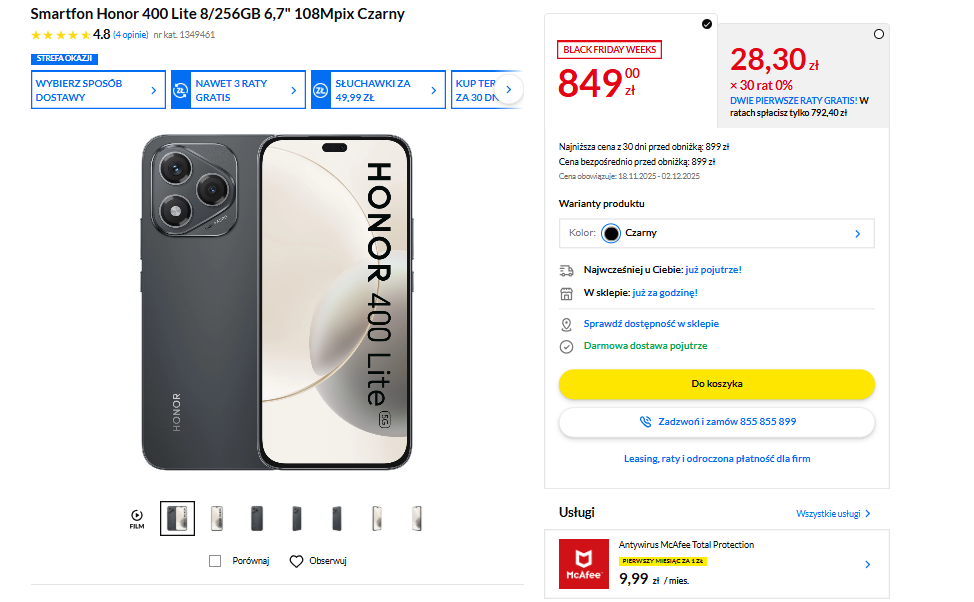The height and width of the screenshot is (602, 974).
Task: Enable the 'Porównaj' comparison checkbox
Action: (214, 561)
